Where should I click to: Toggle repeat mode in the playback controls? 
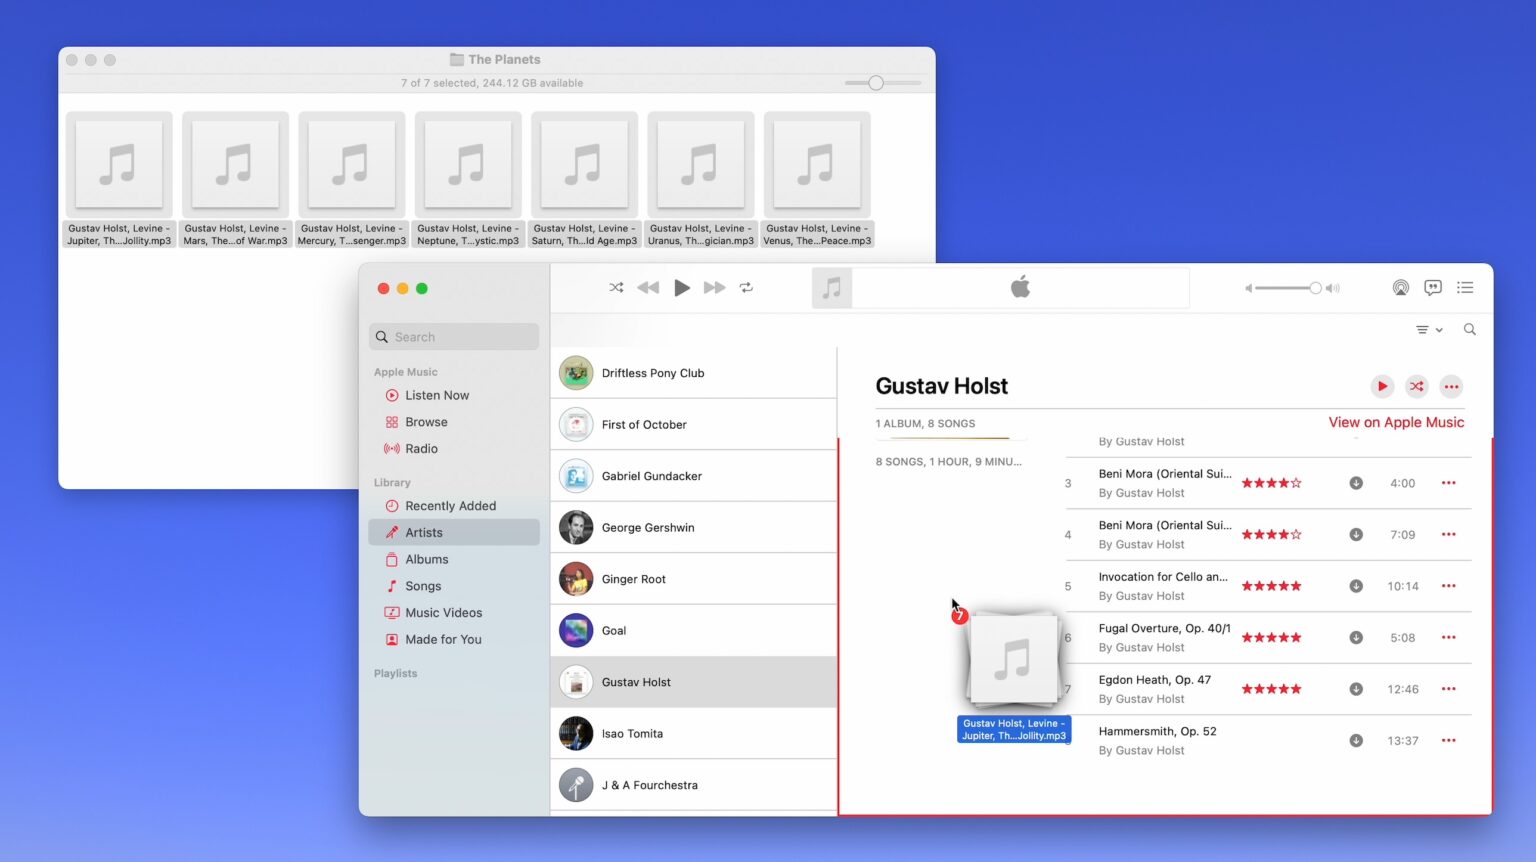tap(746, 287)
